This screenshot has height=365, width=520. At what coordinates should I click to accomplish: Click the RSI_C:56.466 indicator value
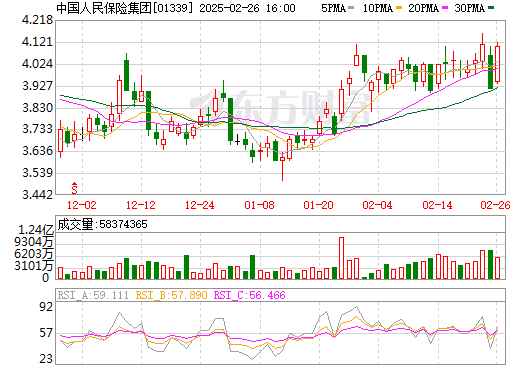249,295
